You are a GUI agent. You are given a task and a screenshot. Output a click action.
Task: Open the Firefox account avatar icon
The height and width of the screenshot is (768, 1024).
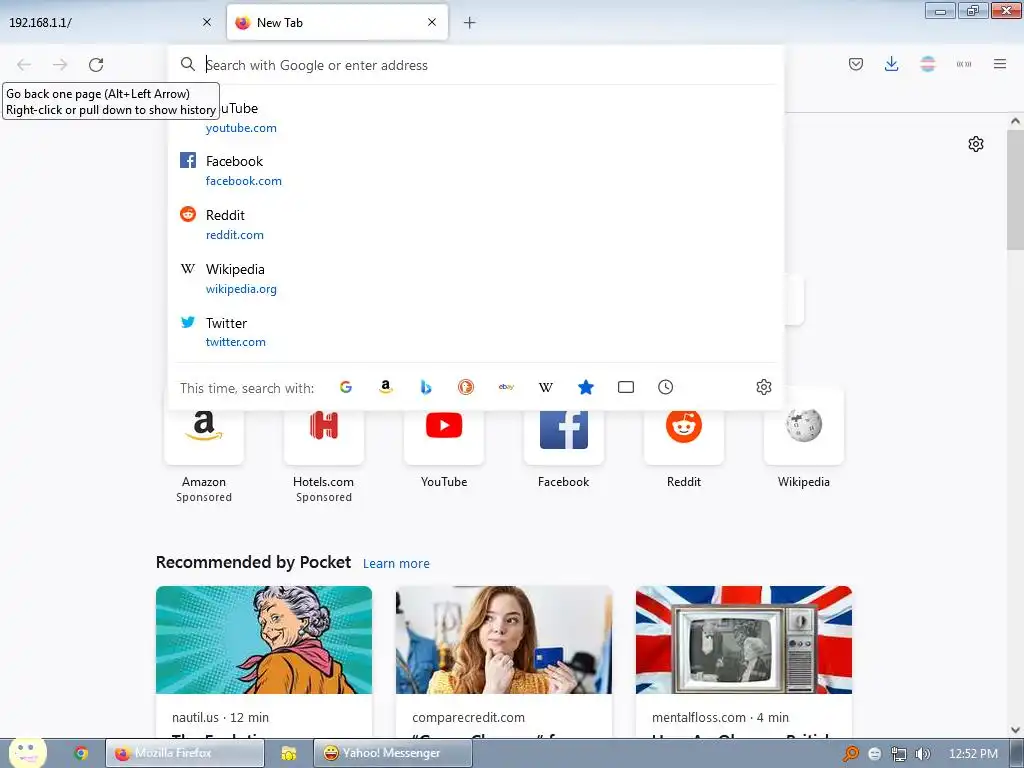pos(927,64)
